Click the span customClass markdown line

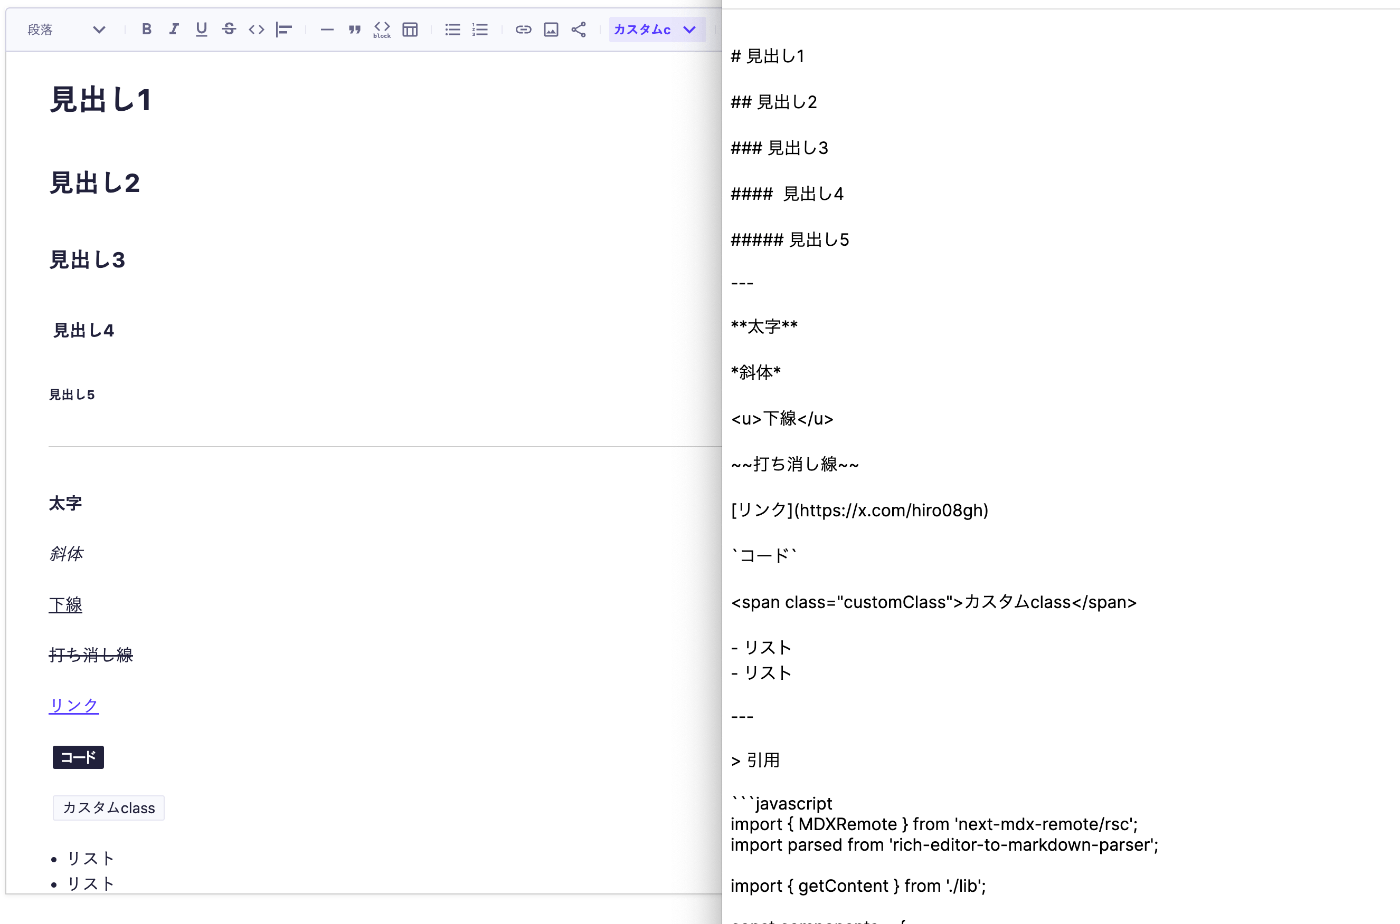coord(934,602)
